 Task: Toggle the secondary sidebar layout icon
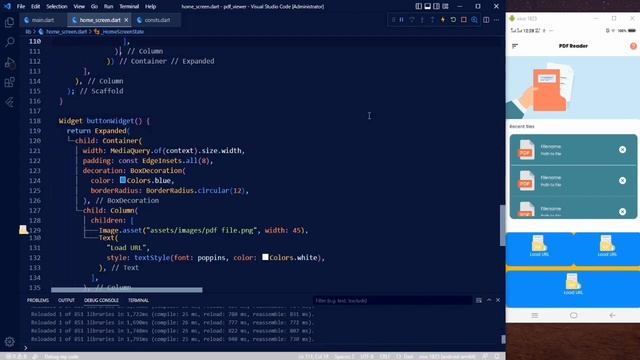coord(436,7)
